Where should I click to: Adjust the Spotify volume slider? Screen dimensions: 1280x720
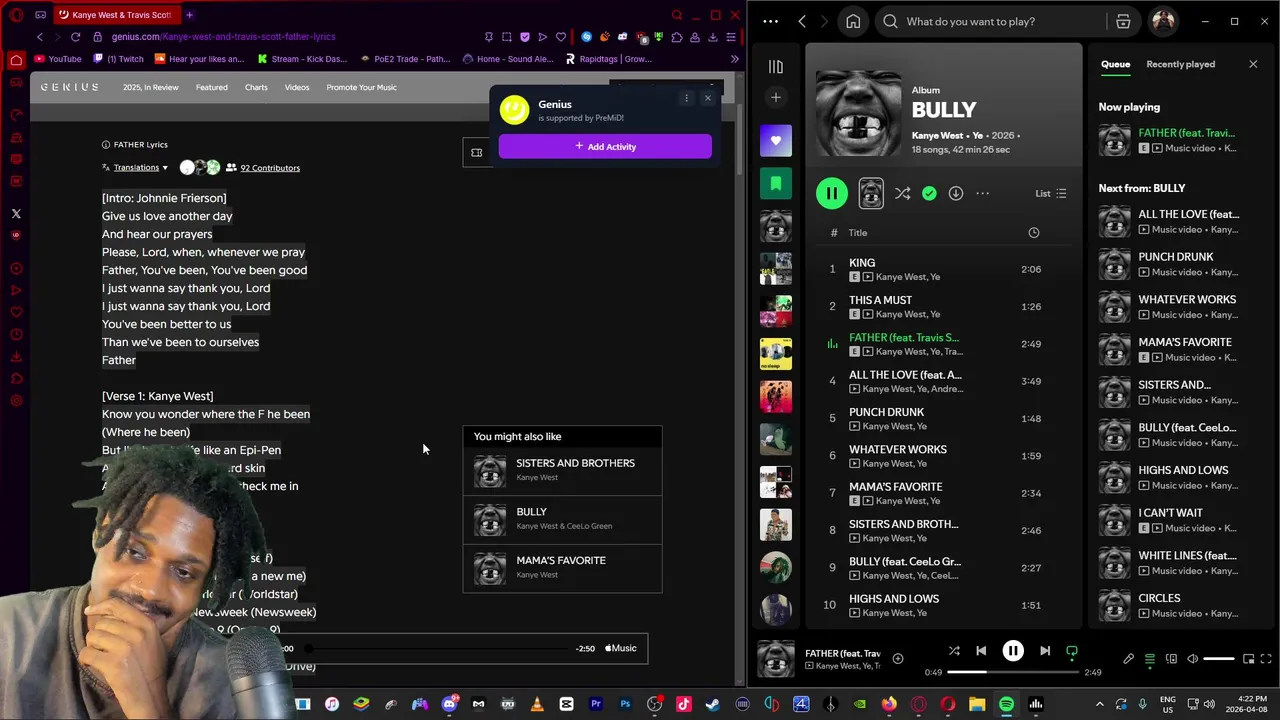pos(1219,659)
